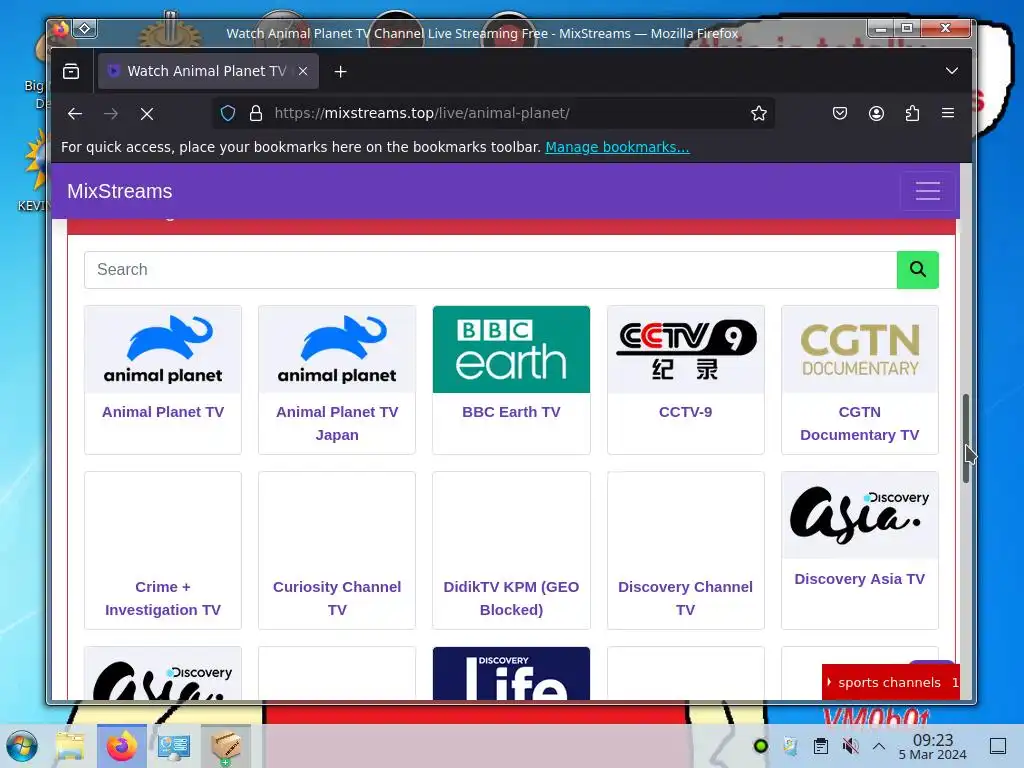
Task: Open the Extensions puzzle icon
Action: 912,113
